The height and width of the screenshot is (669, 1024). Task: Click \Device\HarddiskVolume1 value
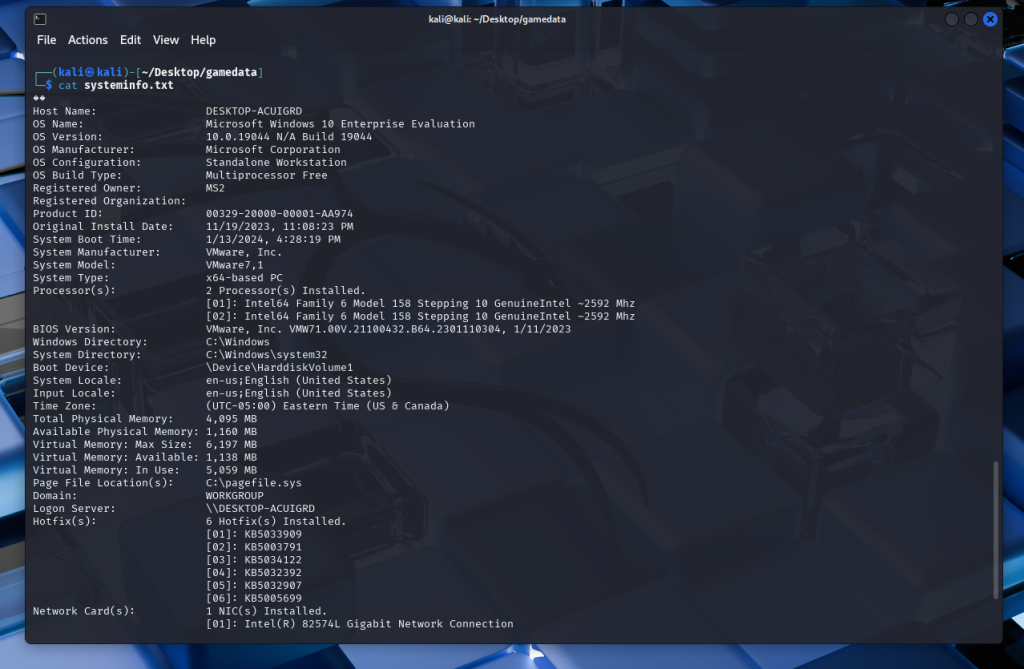click(280, 367)
